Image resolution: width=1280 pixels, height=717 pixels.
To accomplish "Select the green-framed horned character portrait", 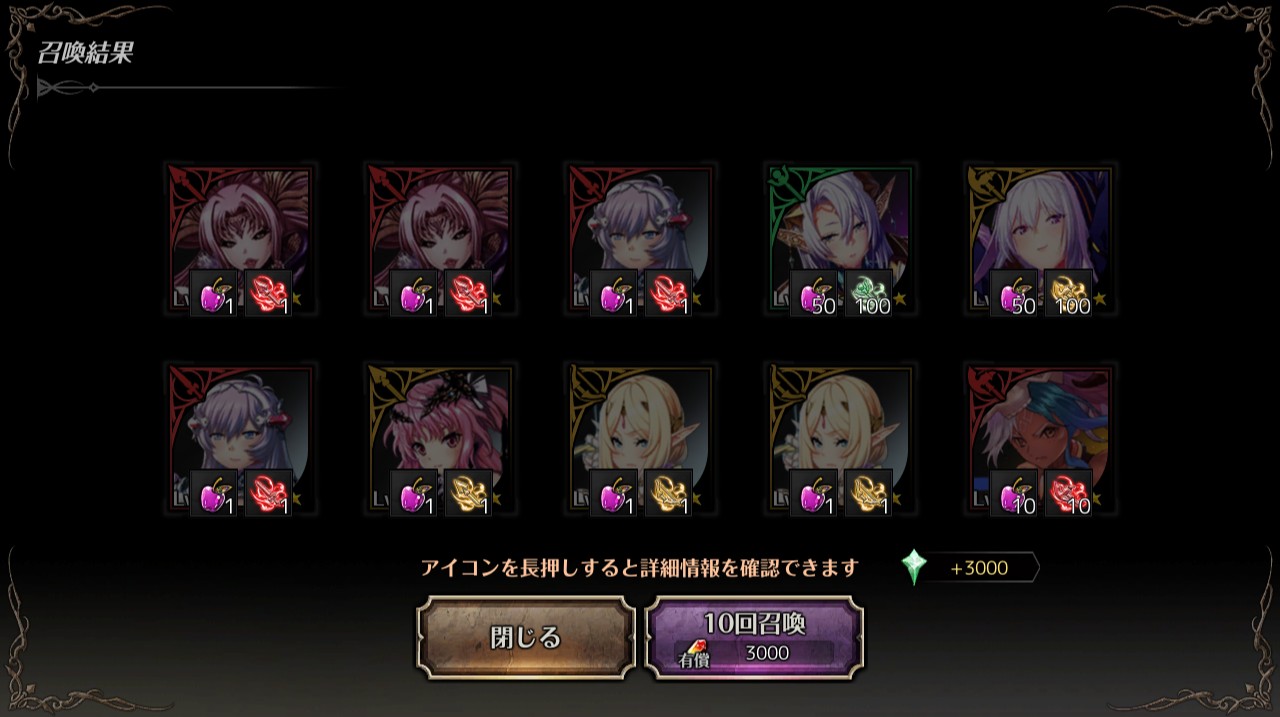I will (840, 240).
